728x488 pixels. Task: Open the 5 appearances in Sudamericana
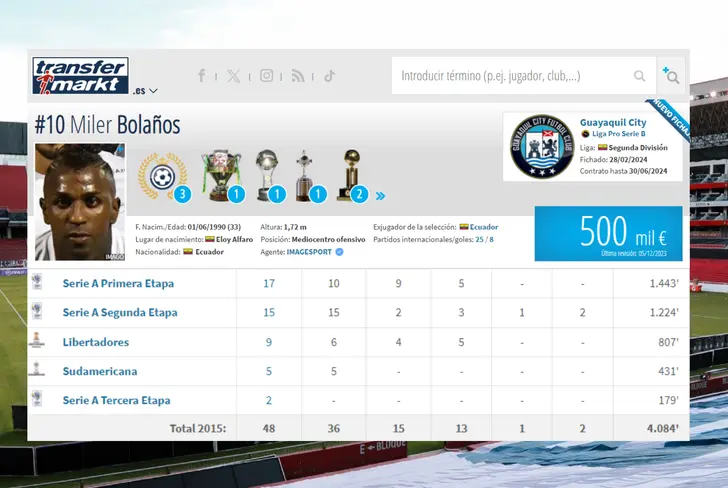(269, 371)
